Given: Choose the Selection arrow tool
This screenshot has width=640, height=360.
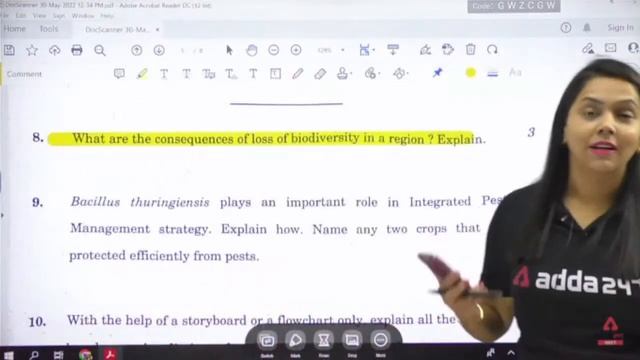Looking at the screenshot, I should click(229, 50).
